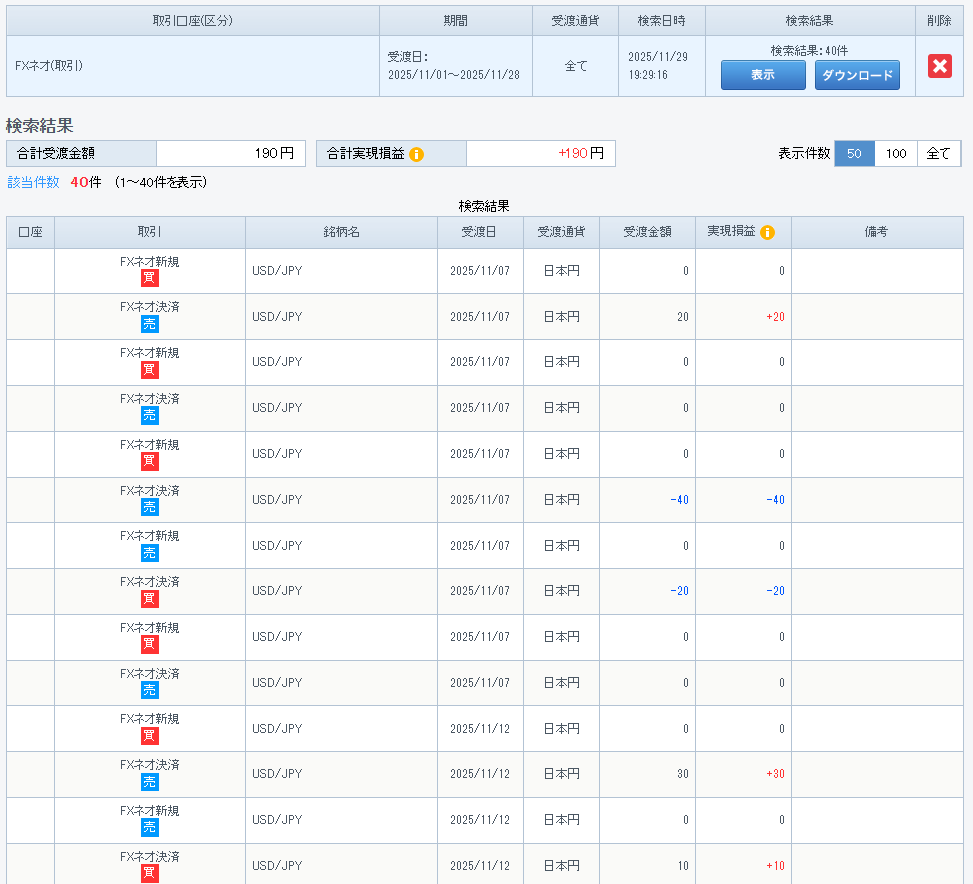Click the 売 badge in the +20 row
This screenshot has height=884, width=973.
(150, 324)
